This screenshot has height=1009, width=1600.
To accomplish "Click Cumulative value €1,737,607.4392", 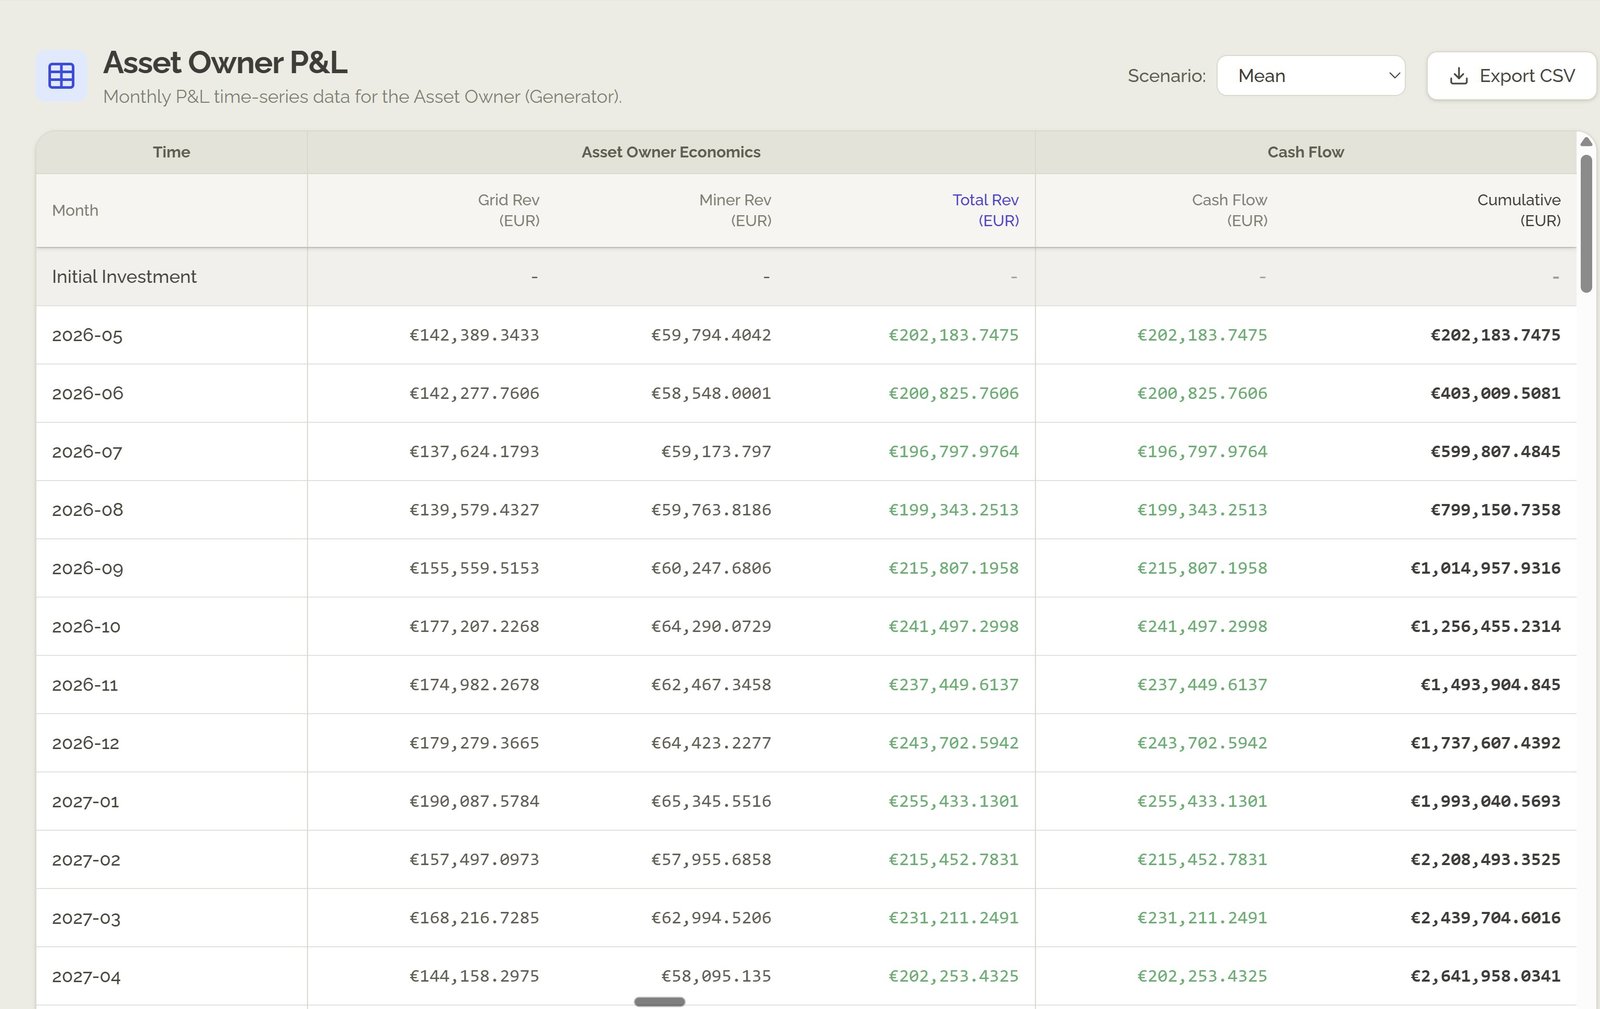I will (x=1485, y=743).
